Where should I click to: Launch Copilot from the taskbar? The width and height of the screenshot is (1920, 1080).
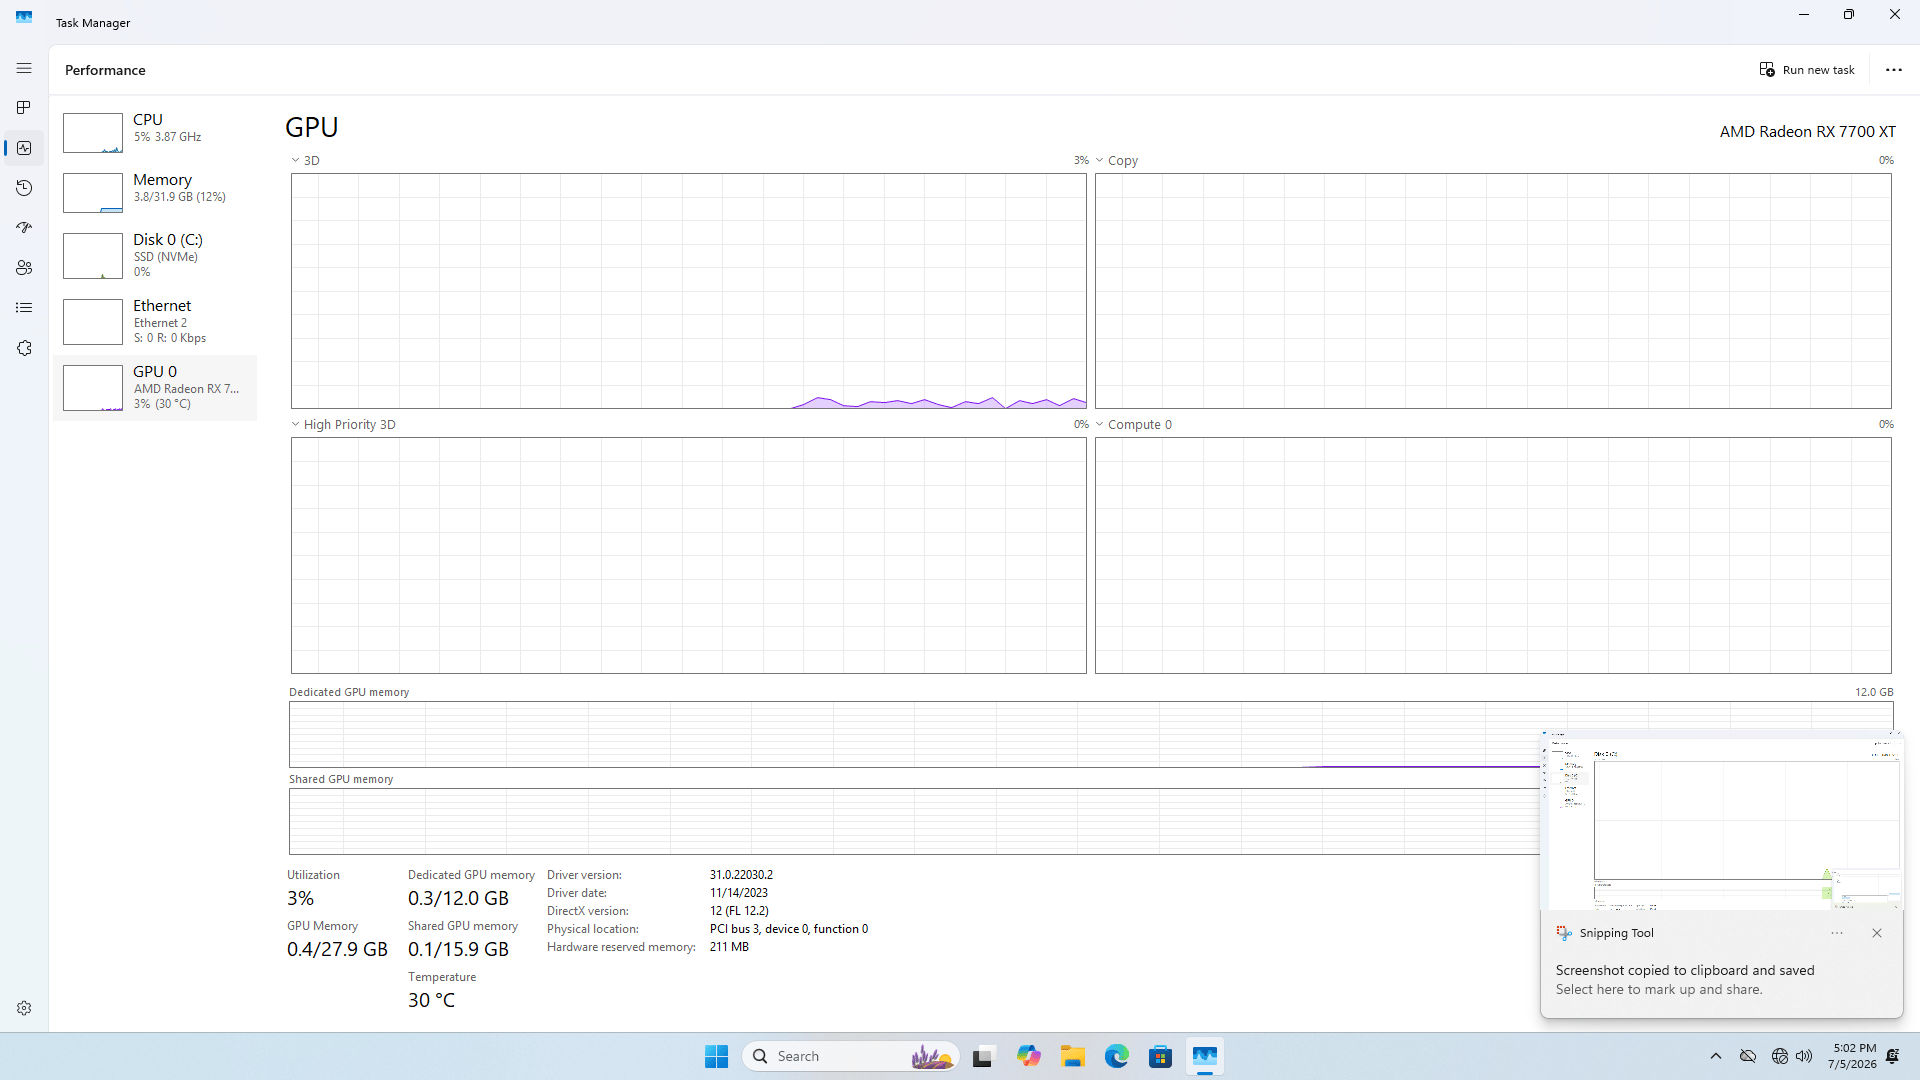[1029, 1056]
